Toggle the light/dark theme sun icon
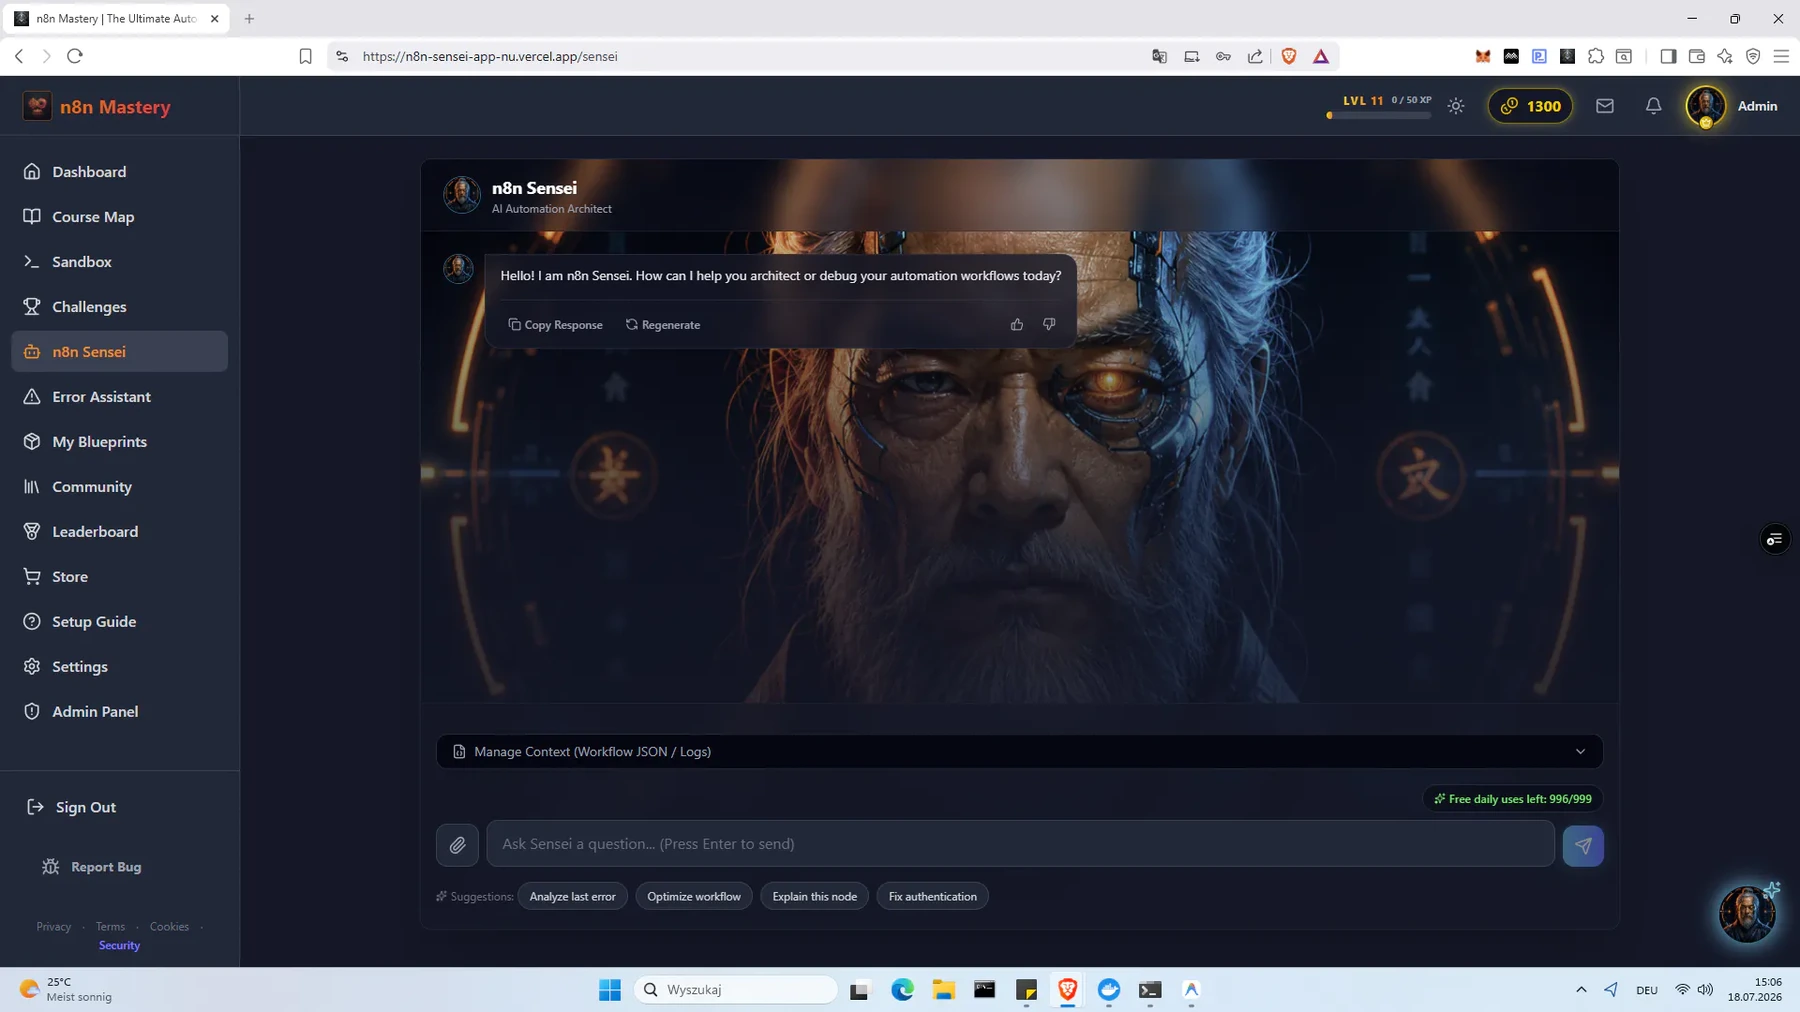 [1456, 106]
